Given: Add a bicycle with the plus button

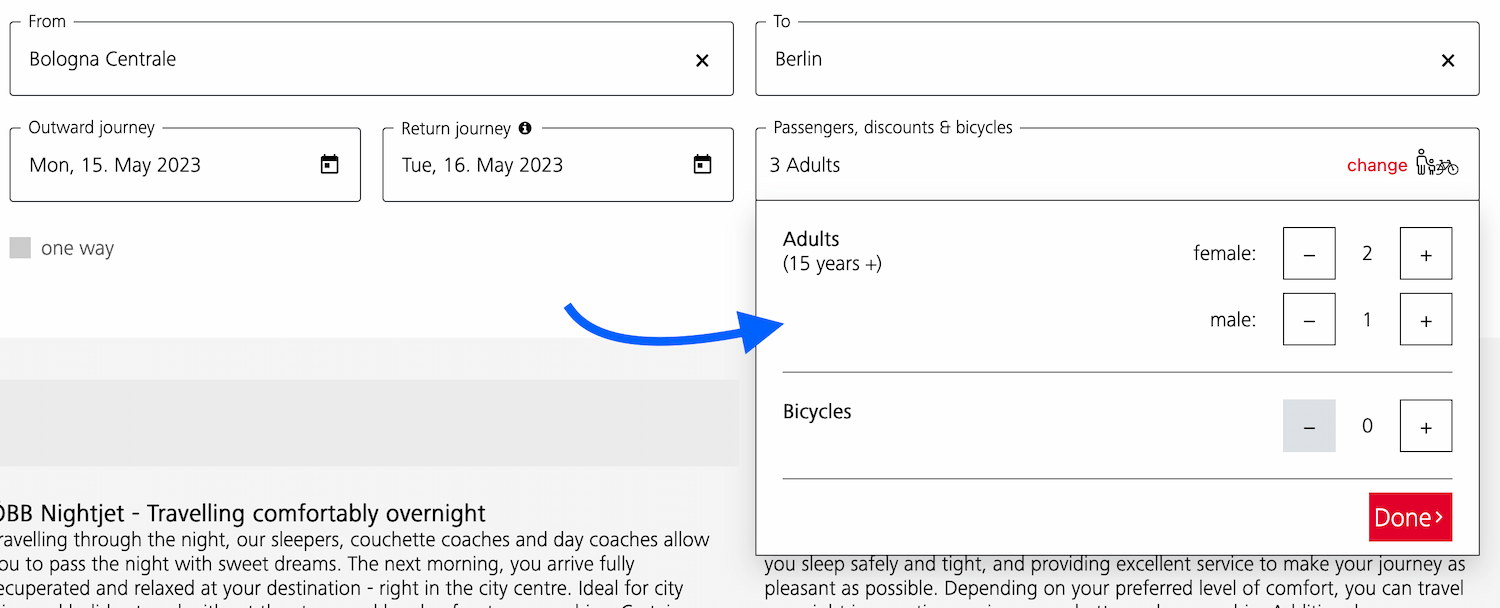Looking at the screenshot, I should 1426,426.
